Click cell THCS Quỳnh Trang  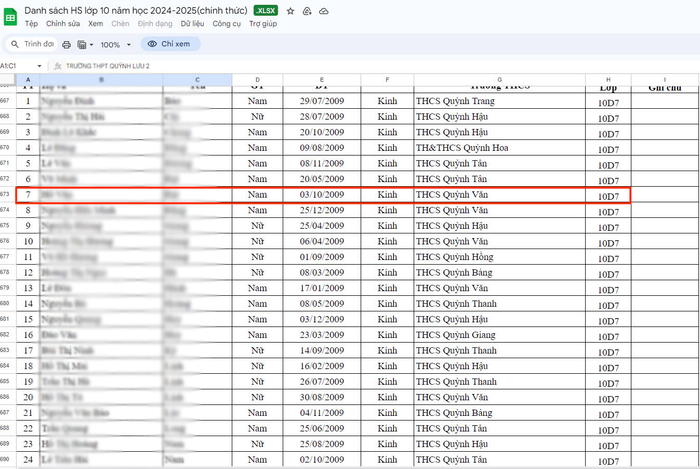coord(500,101)
